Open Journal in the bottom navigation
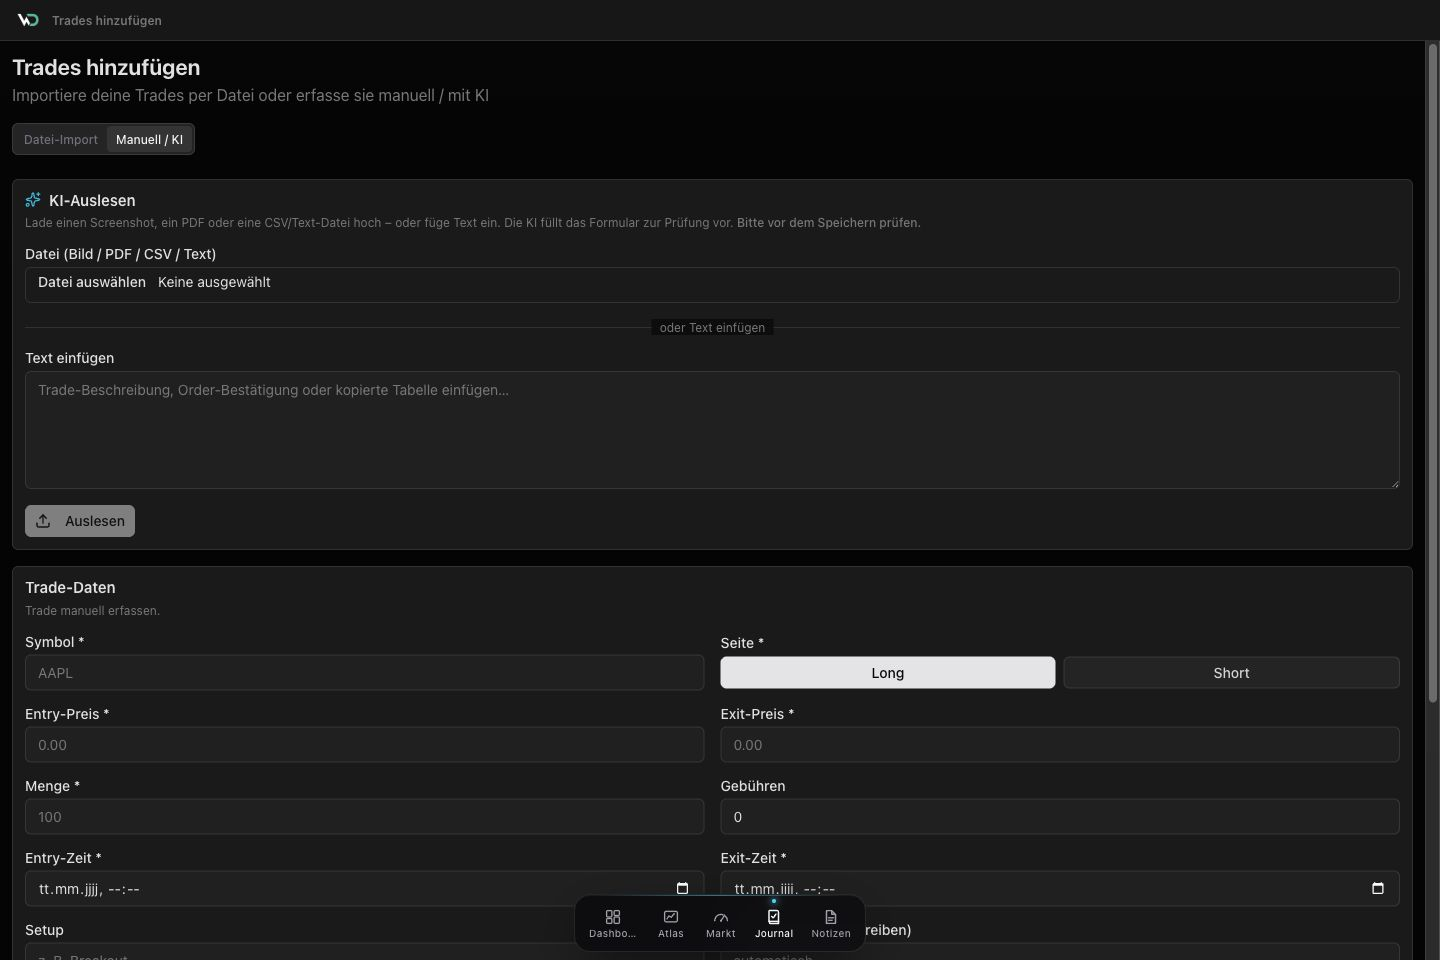 point(774,923)
